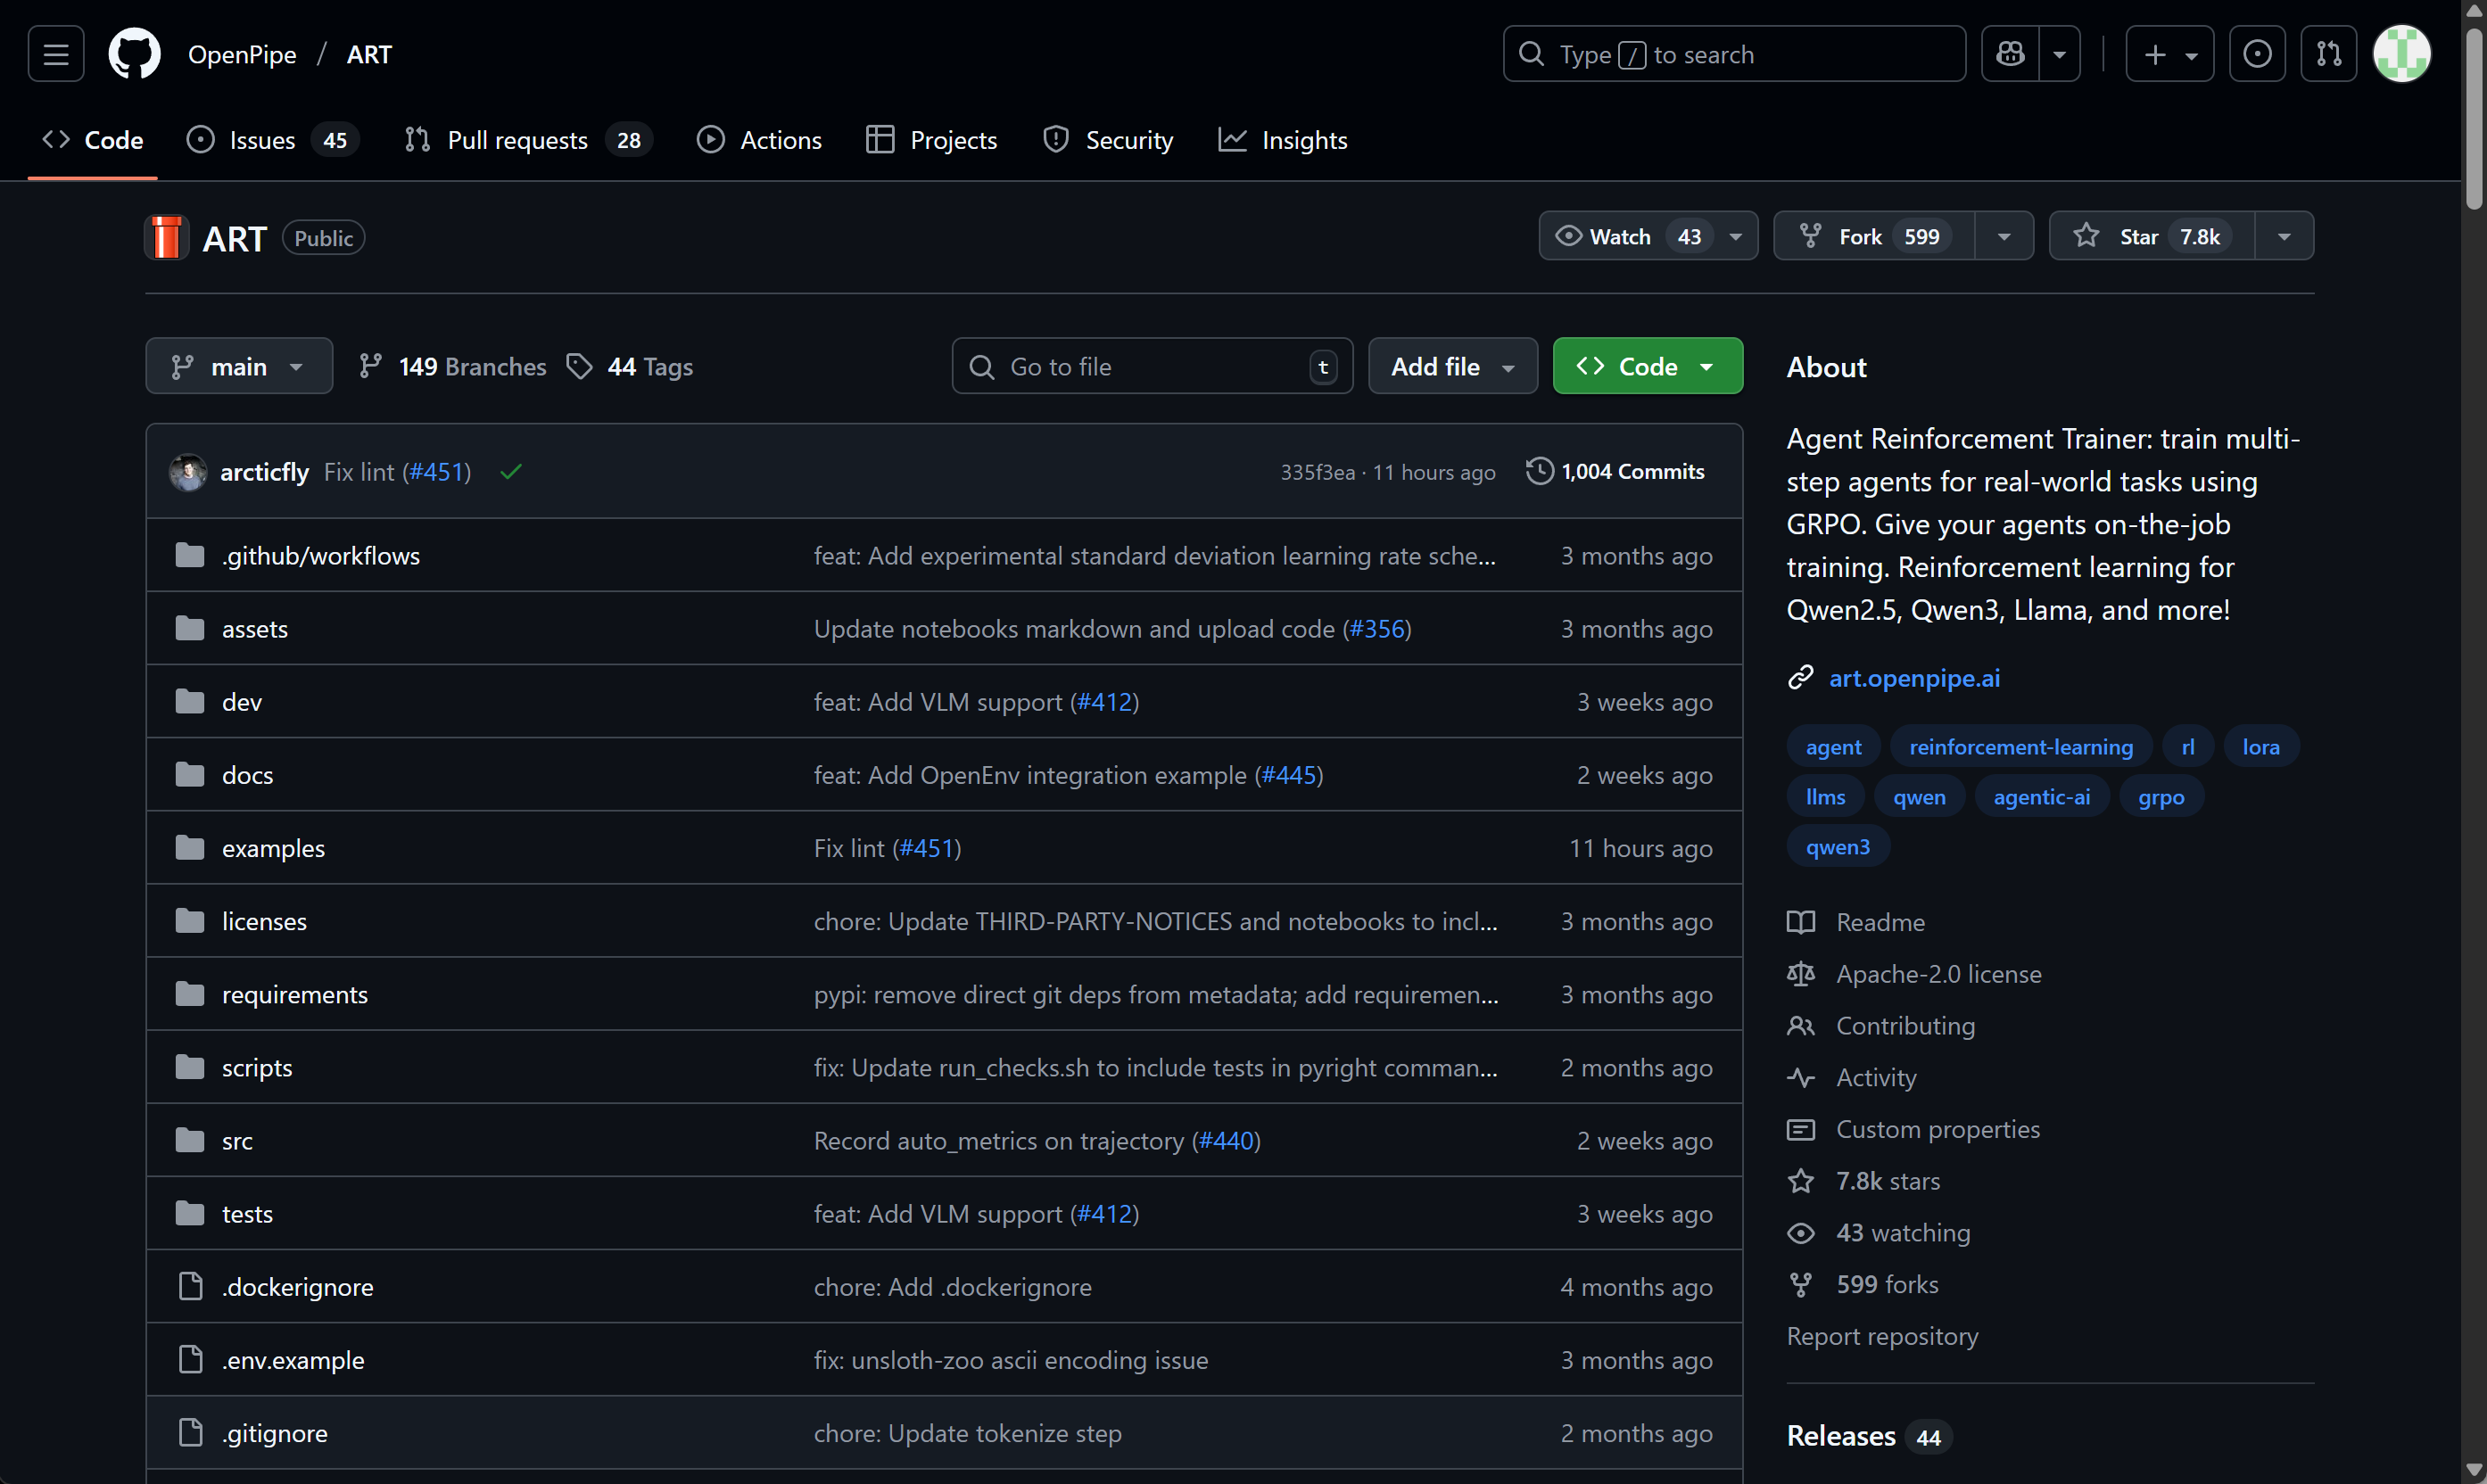The image size is (2487, 1484).
Task: Switch to the Pull requests tab
Action: [x=517, y=140]
